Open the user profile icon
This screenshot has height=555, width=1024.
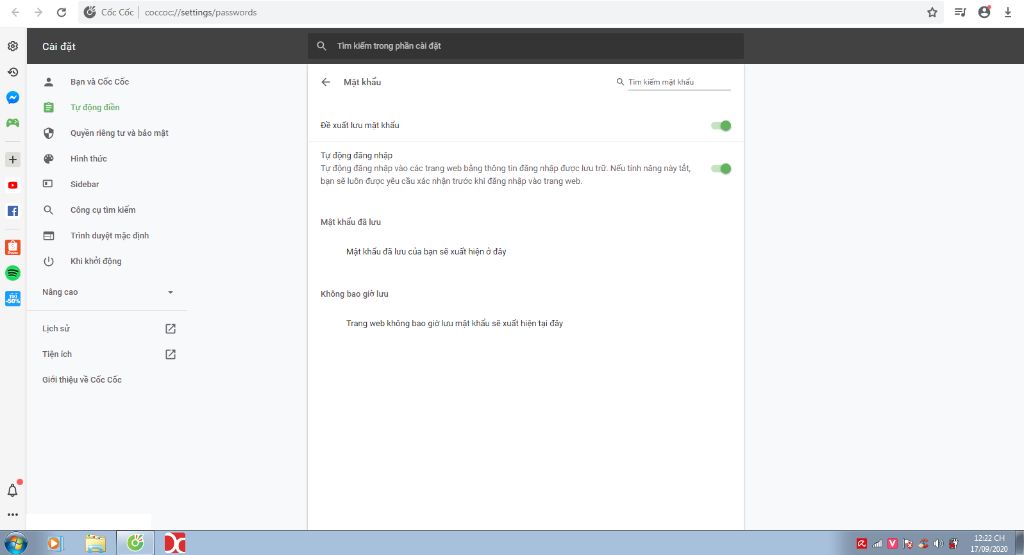(x=984, y=12)
